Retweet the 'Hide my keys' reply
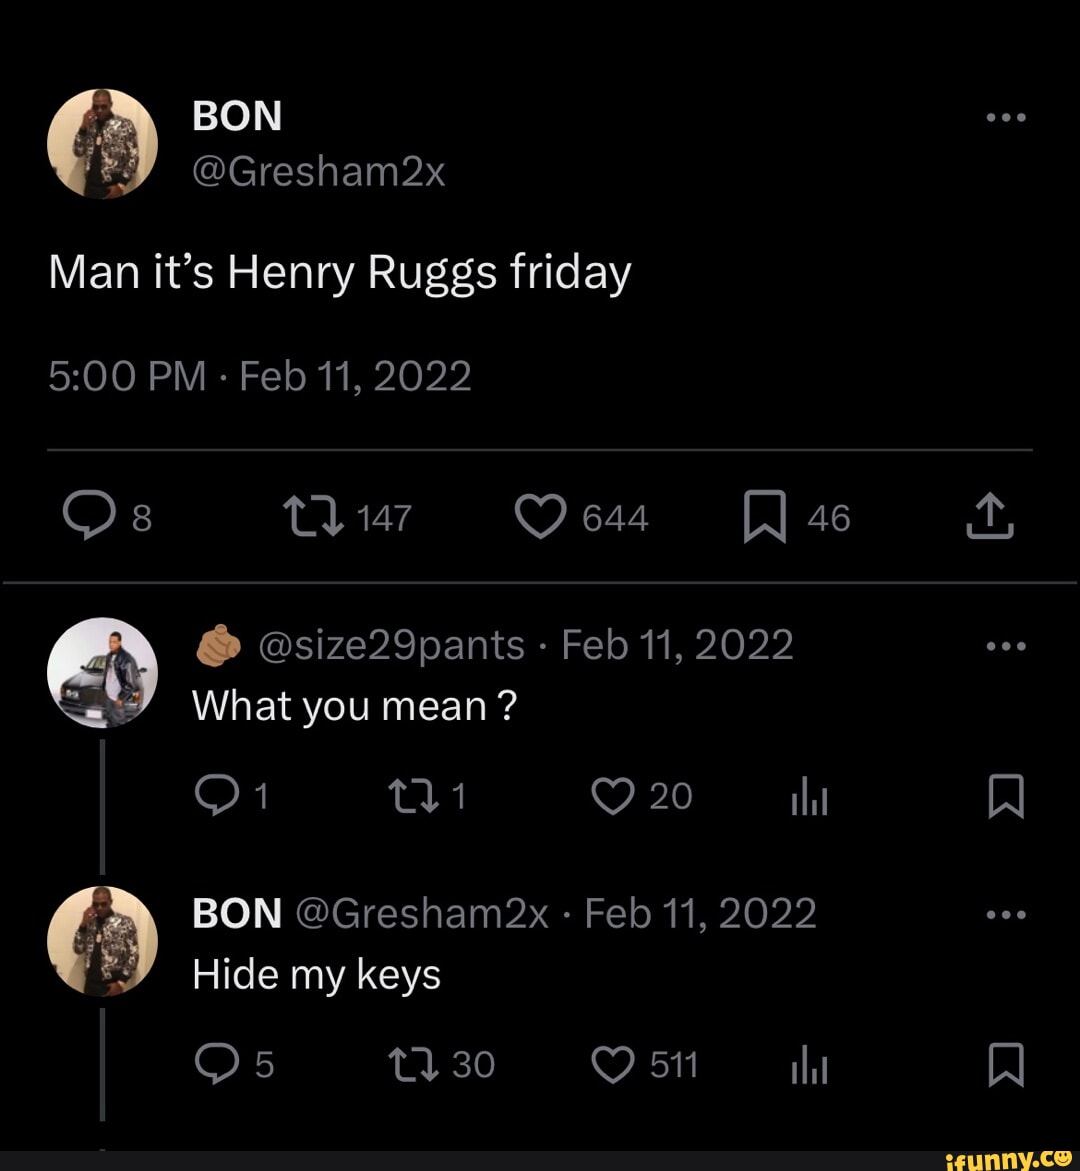This screenshot has height=1171, width=1080. 412,1064
